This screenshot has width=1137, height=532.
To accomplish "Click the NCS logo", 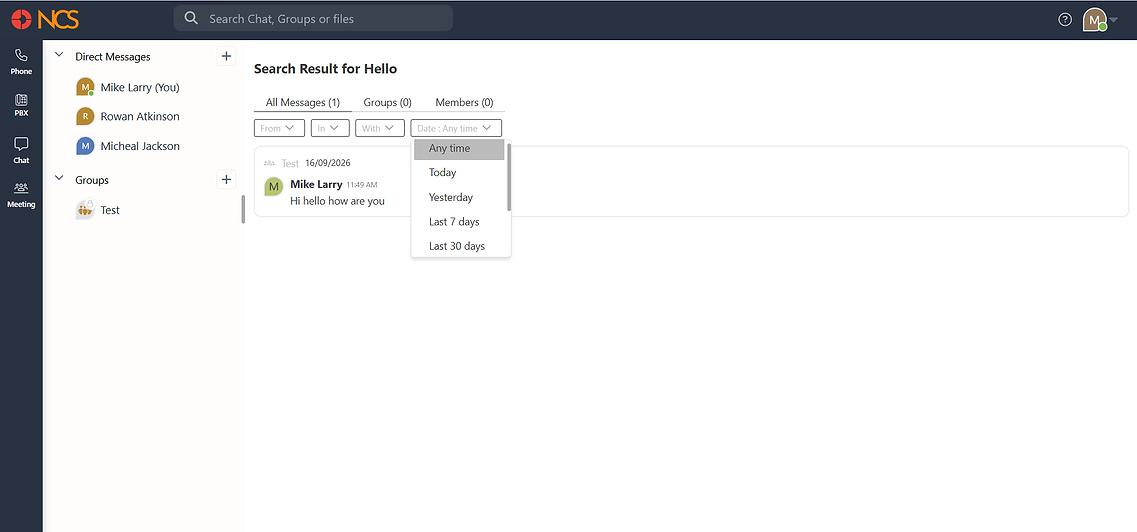I will point(45,20).
